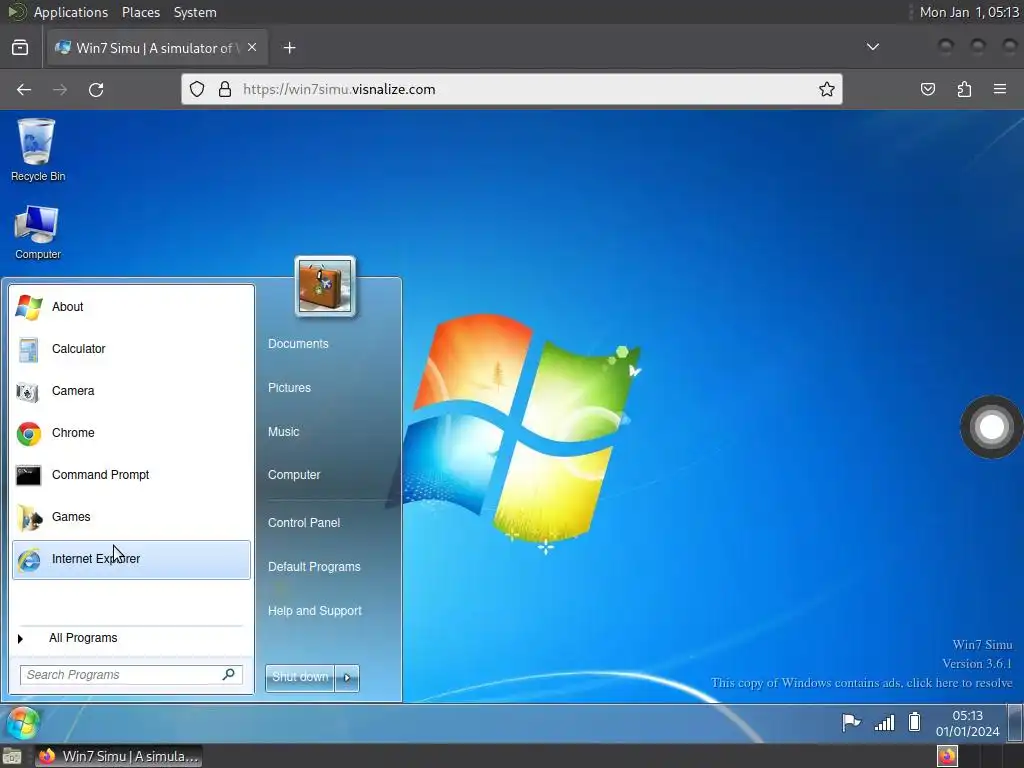Open the Applications menu
This screenshot has height=768, width=1024.
pyautogui.click(x=71, y=12)
